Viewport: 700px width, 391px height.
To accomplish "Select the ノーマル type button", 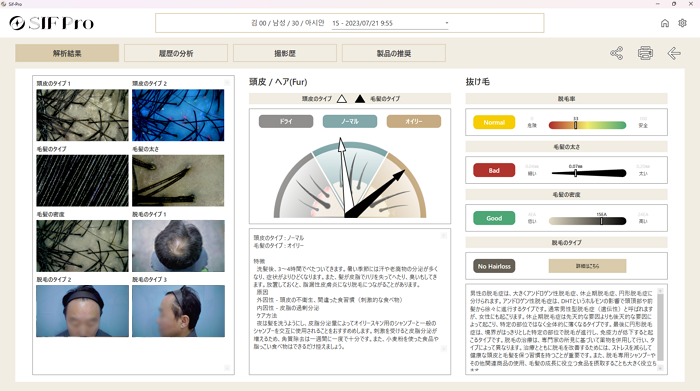I will tap(350, 121).
